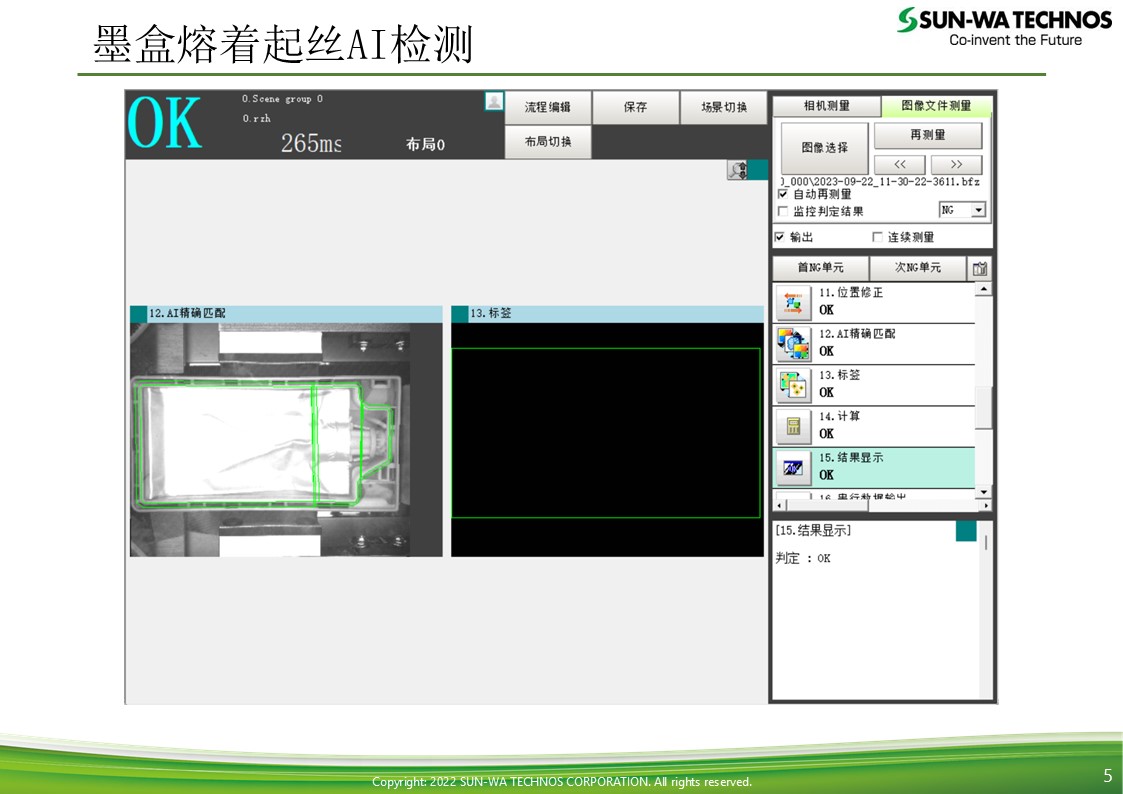Click the unit list scroll-up arrow
1123x794 pixels.
(983, 289)
